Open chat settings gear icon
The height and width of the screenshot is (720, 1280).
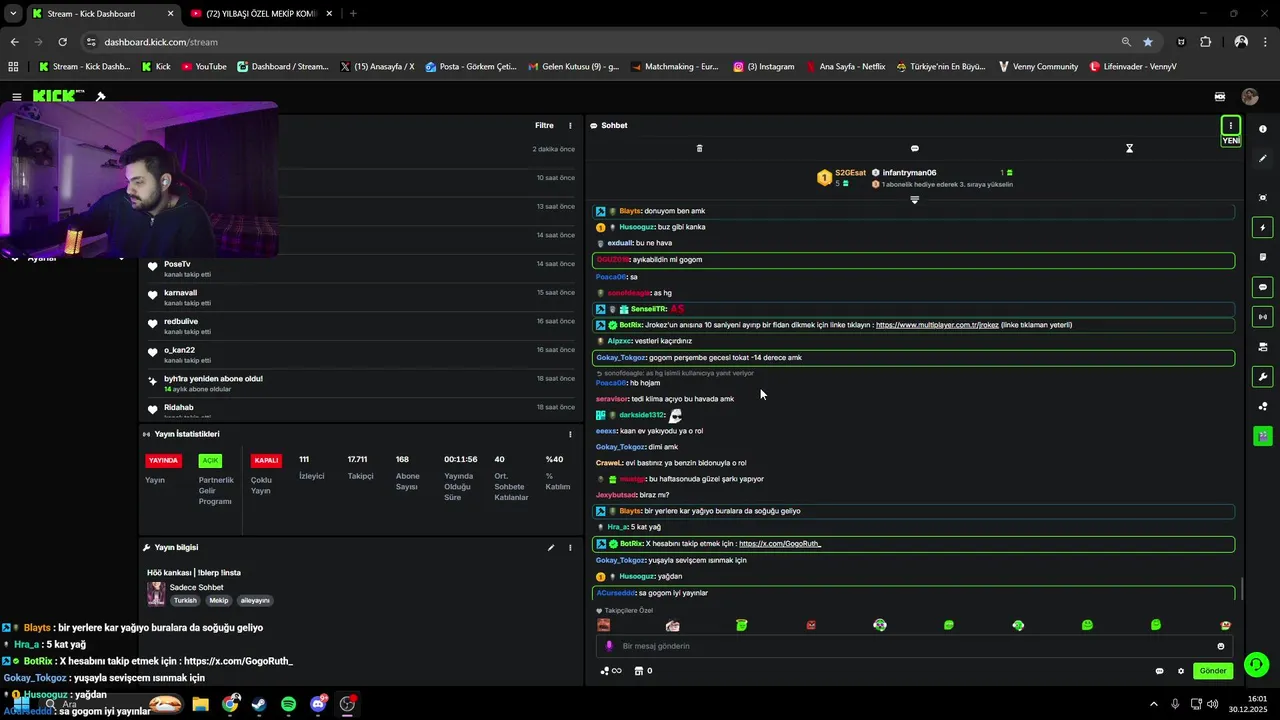(1181, 671)
